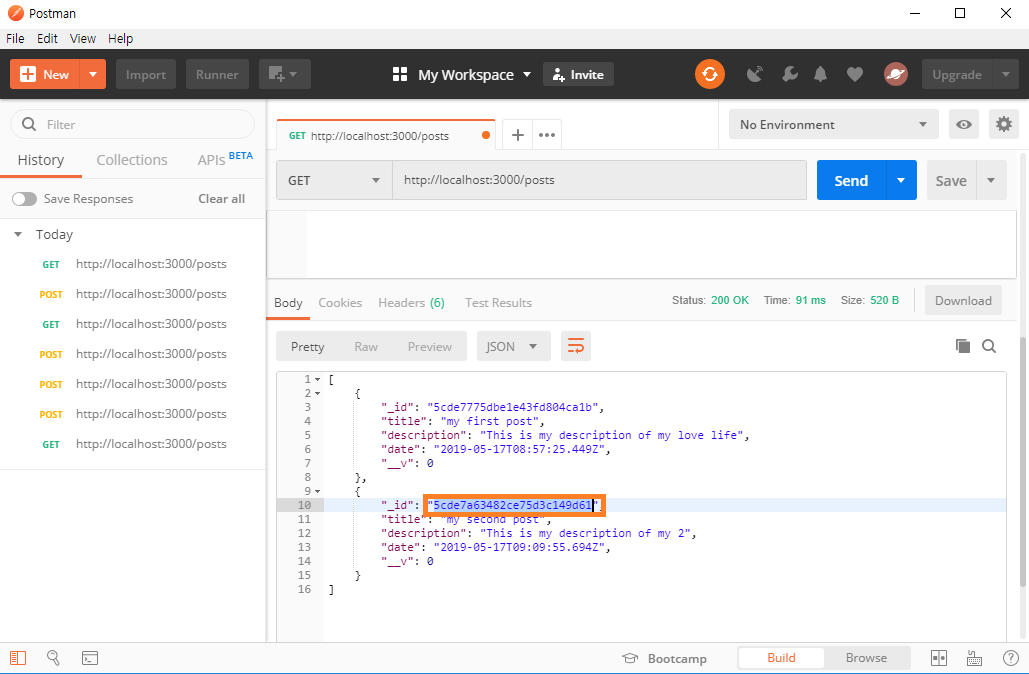
Task: Send the GET request
Action: click(x=851, y=180)
